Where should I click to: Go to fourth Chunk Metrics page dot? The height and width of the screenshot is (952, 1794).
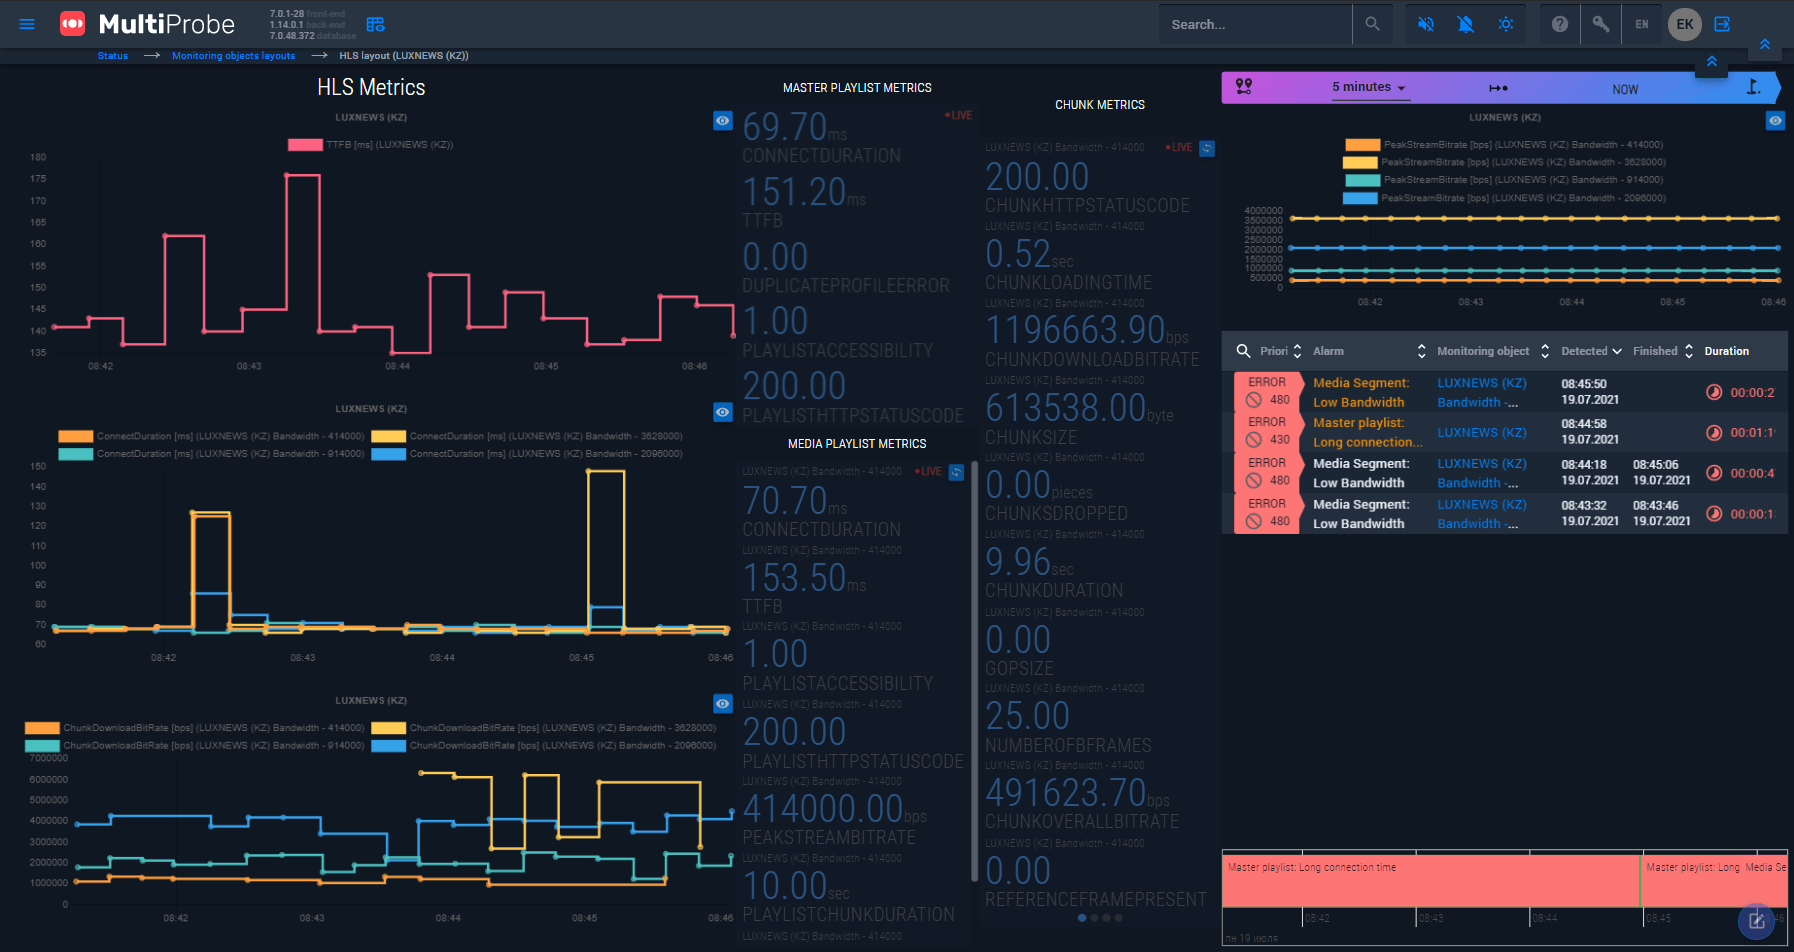pyautogui.click(x=1118, y=917)
